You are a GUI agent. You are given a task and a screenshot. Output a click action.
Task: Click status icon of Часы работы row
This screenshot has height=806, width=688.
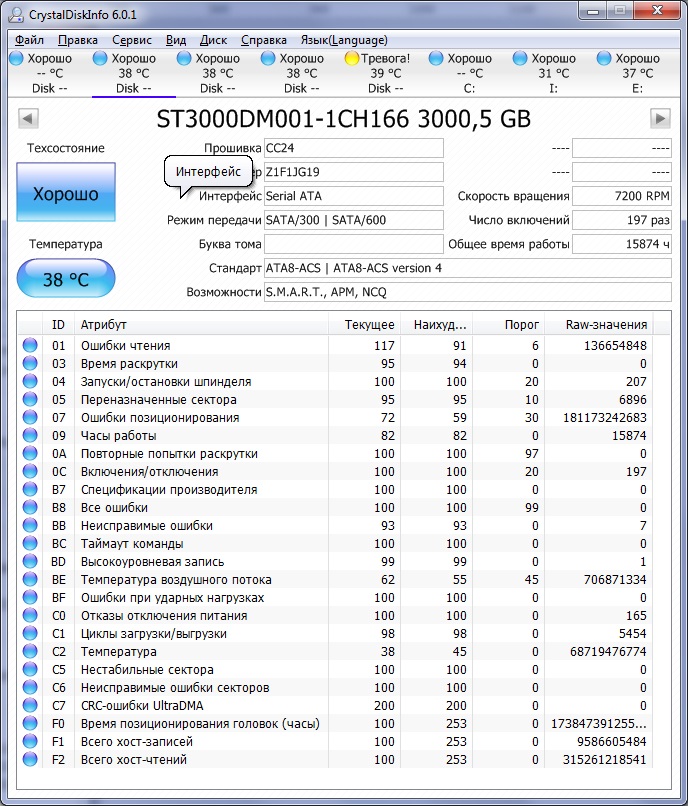30,435
